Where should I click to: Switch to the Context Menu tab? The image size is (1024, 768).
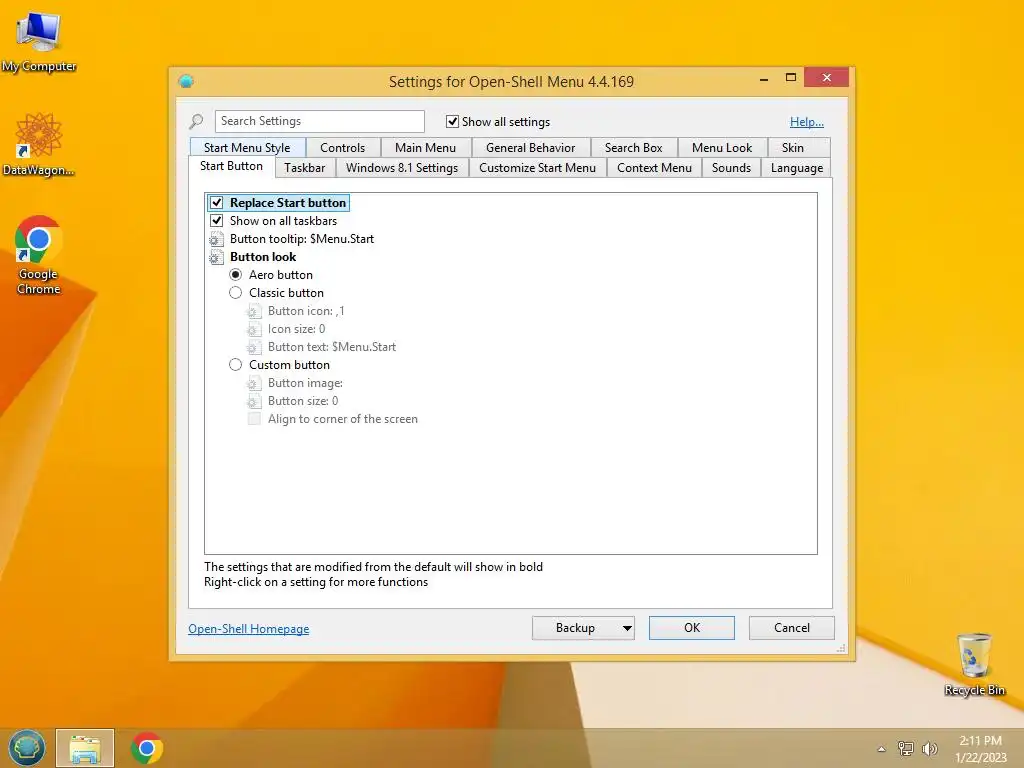(x=654, y=168)
